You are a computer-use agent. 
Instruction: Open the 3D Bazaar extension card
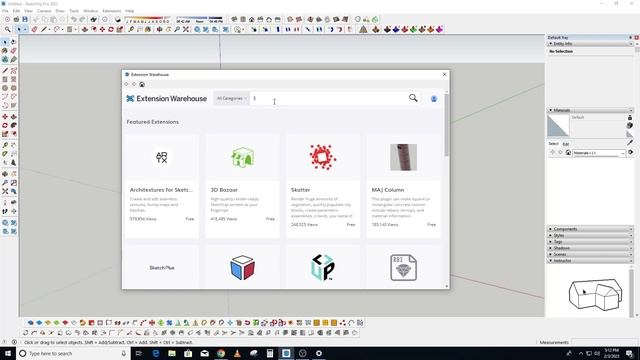click(242, 186)
